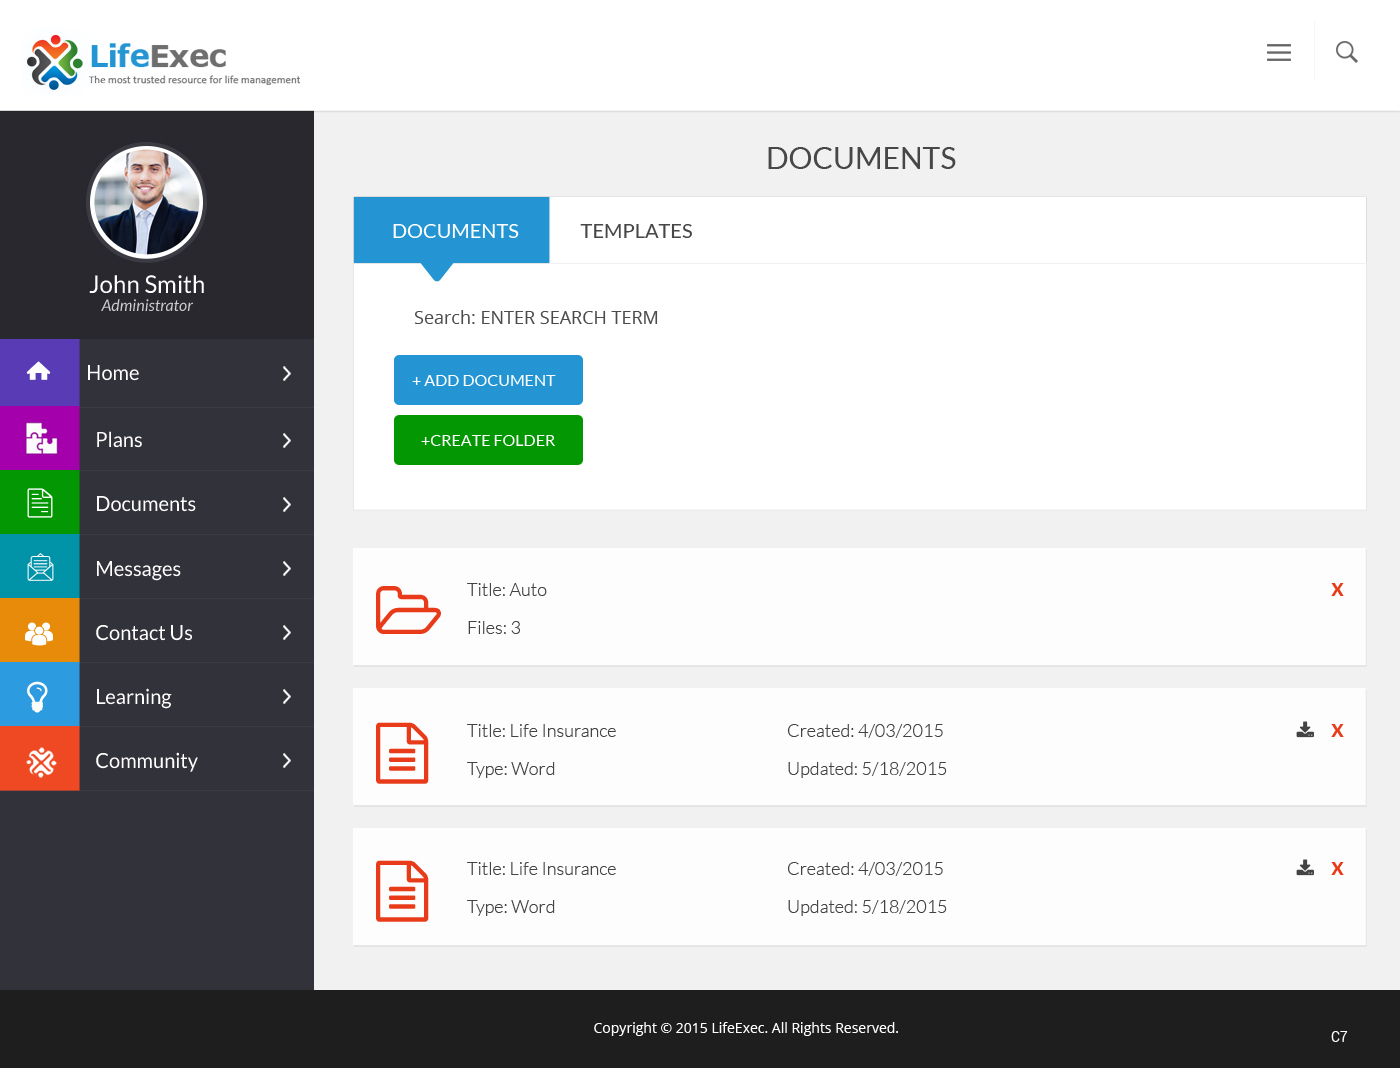The image size is (1400, 1068).
Task: Expand the Messages menu chevron
Action: tap(287, 568)
